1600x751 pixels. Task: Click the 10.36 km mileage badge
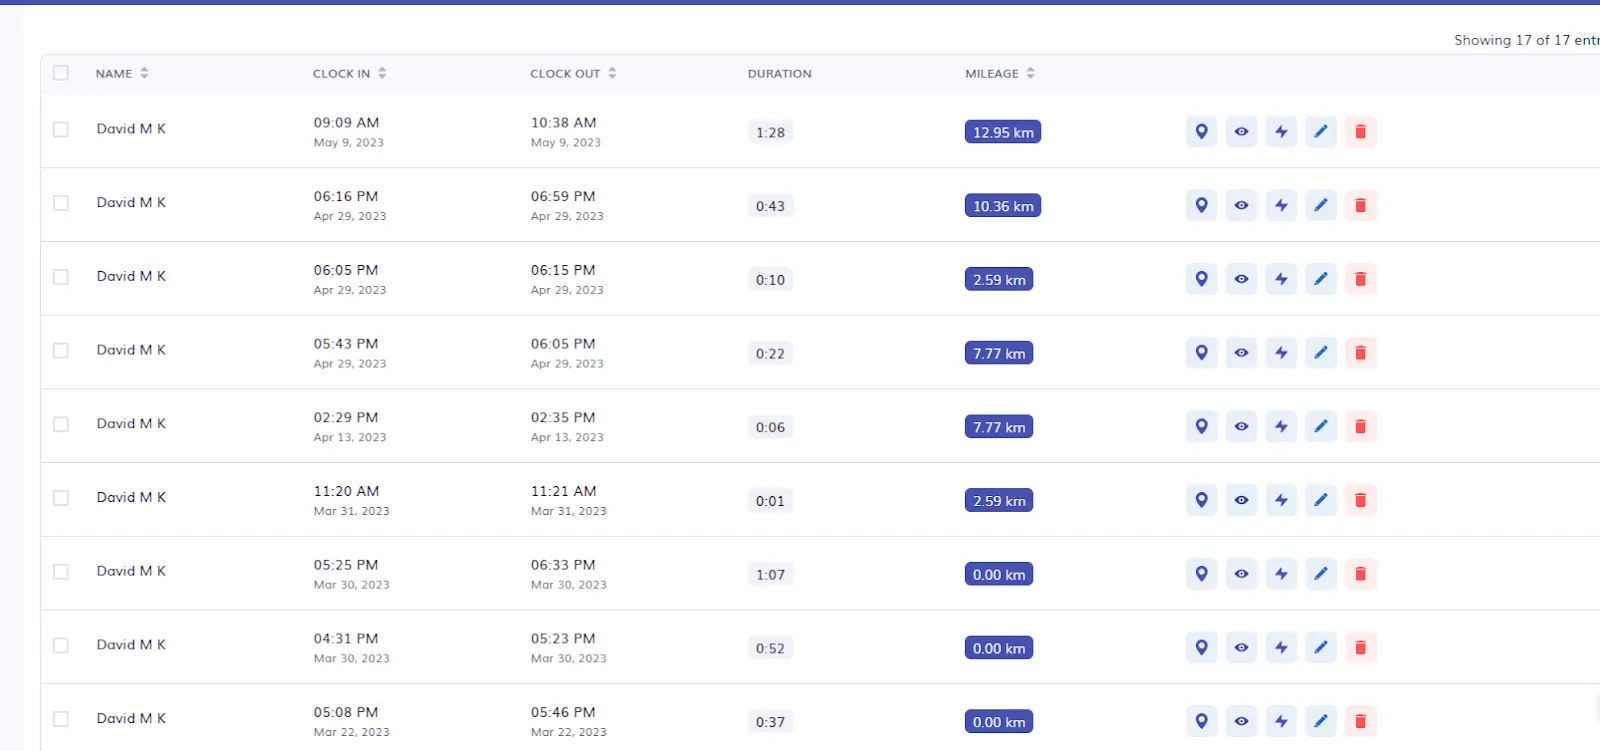(x=1002, y=206)
